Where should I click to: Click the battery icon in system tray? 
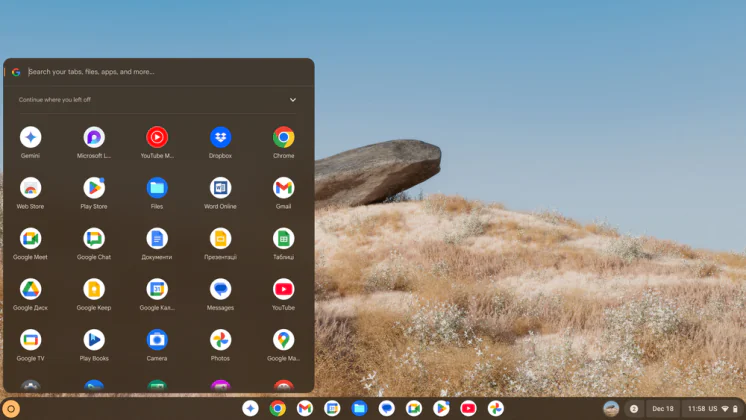tap(735, 409)
